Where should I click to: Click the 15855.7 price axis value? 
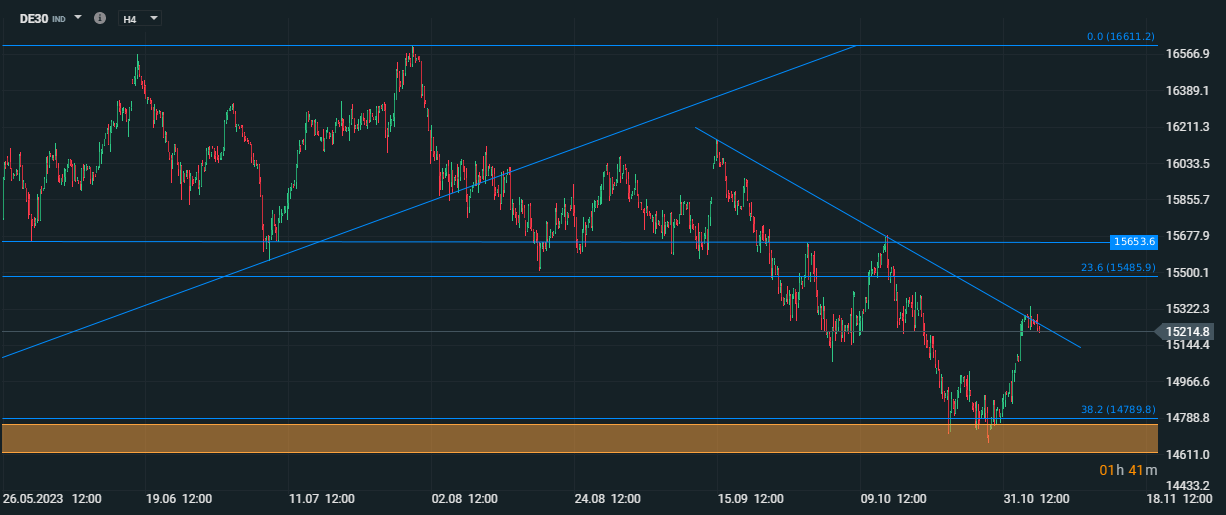(x=1188, y=199)
